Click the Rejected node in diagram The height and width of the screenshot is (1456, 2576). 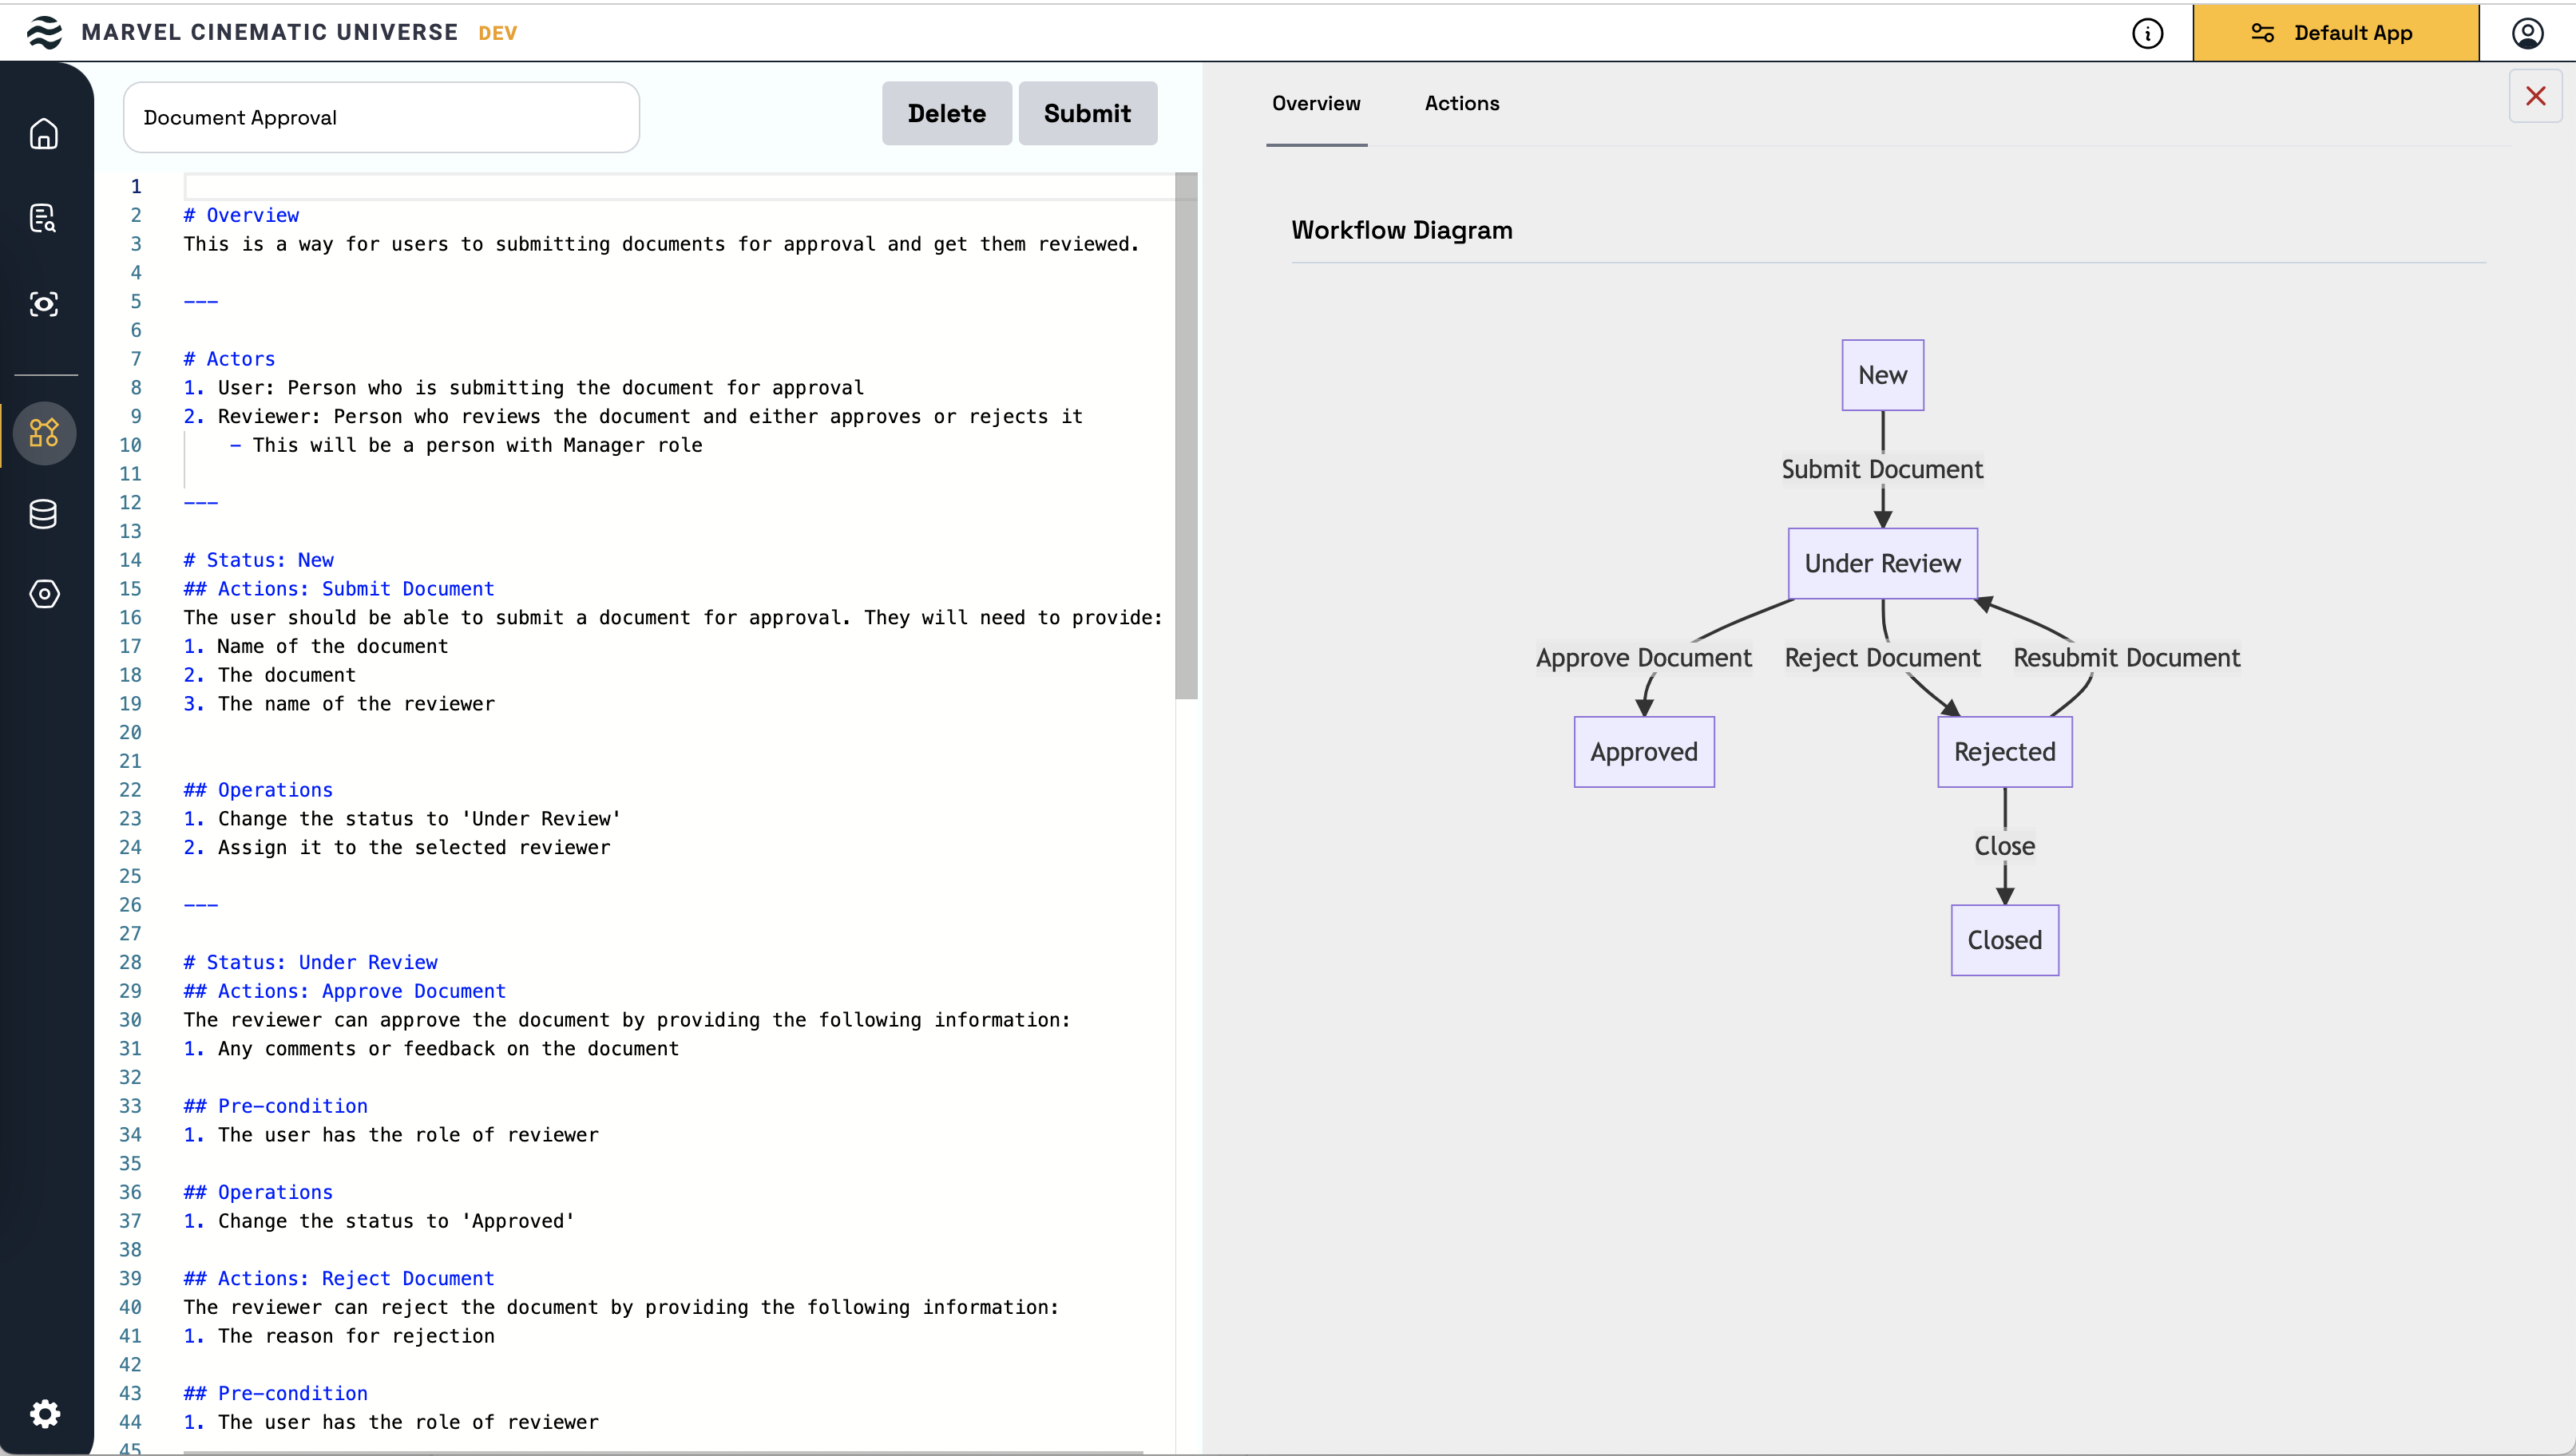point(2004,752)
